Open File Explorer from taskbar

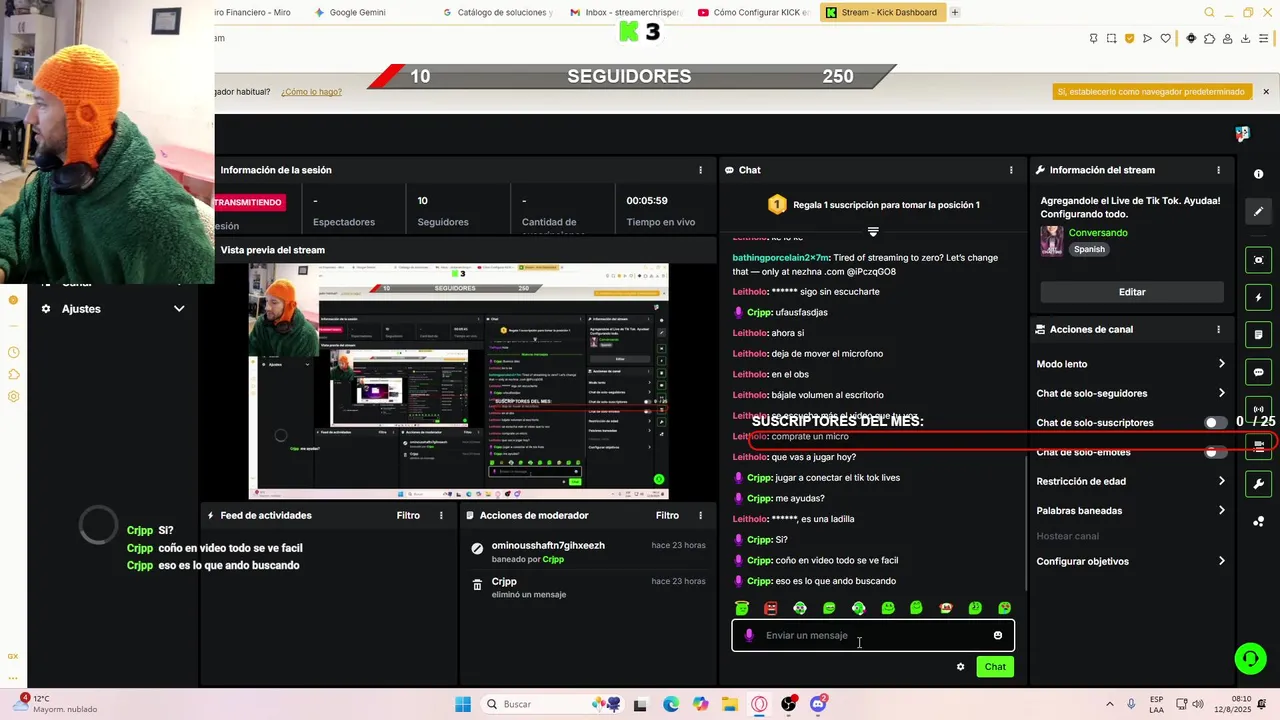point(730,704)
